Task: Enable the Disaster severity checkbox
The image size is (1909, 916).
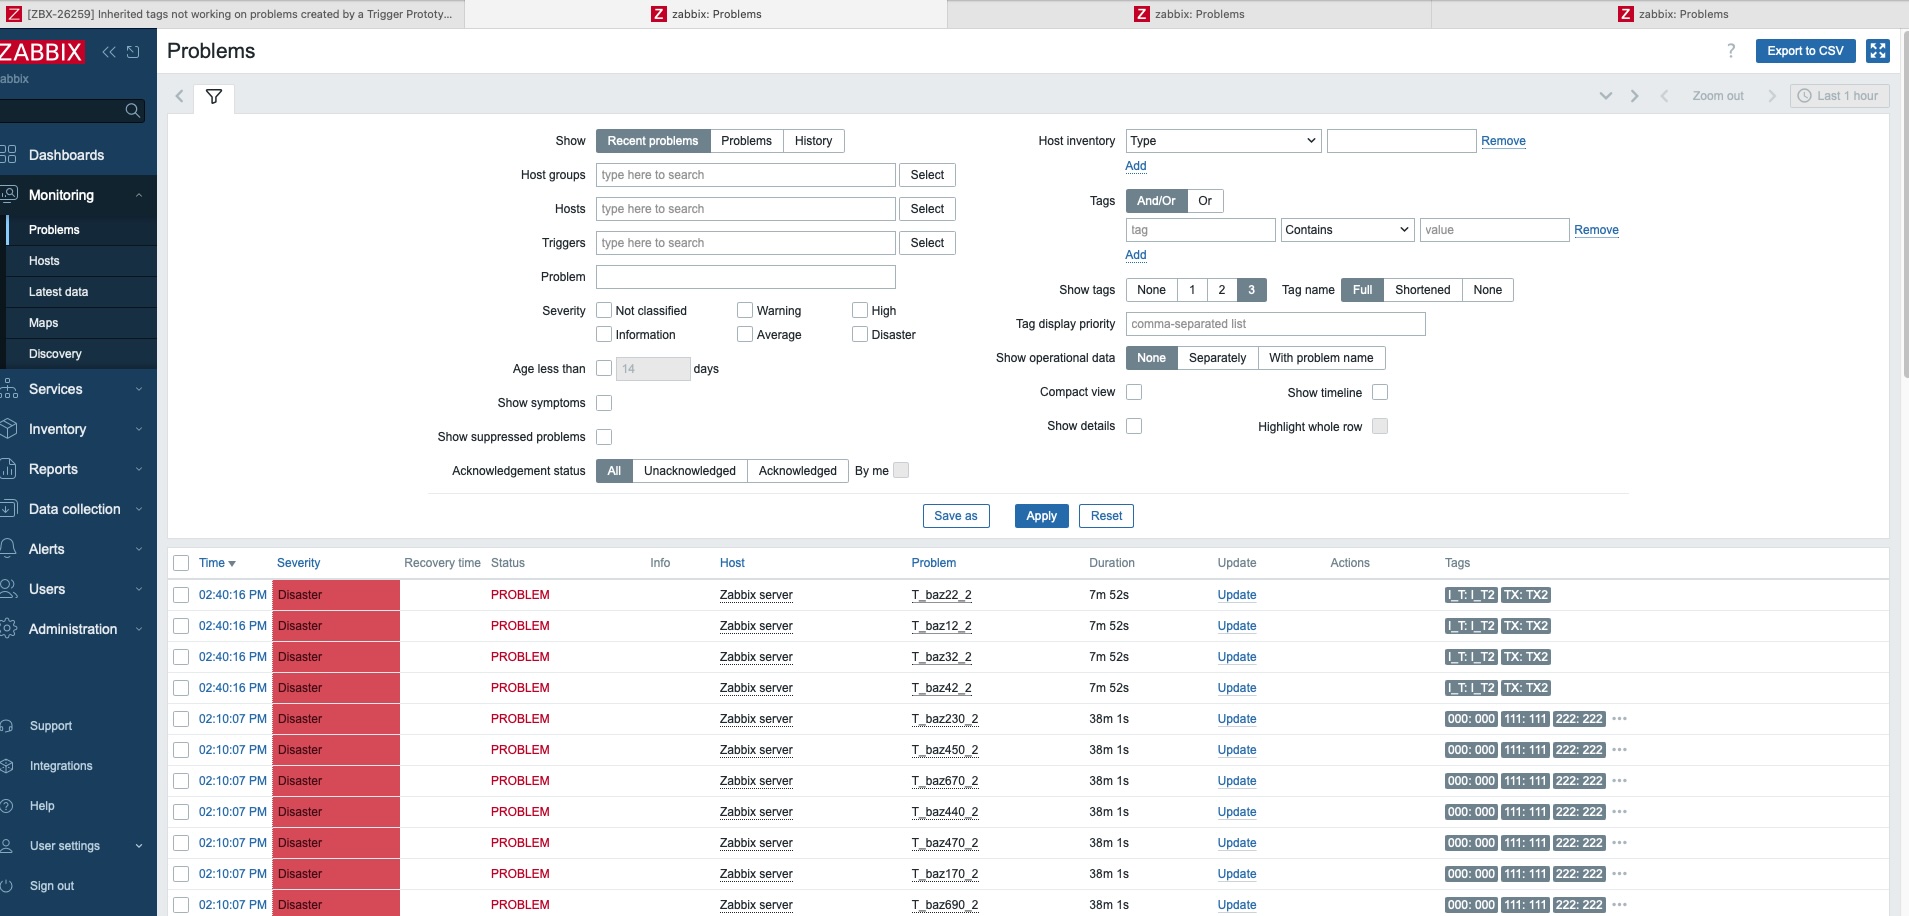Action: point(860,335)
